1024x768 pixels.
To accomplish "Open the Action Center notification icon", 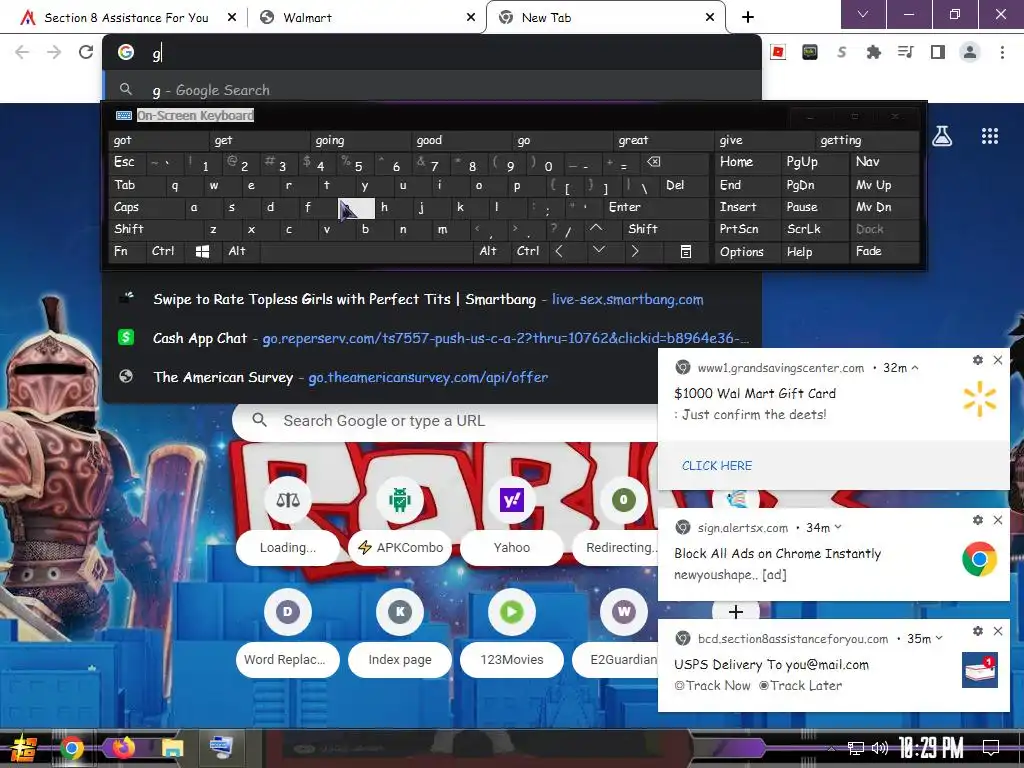I will click(x=991, y=748).
